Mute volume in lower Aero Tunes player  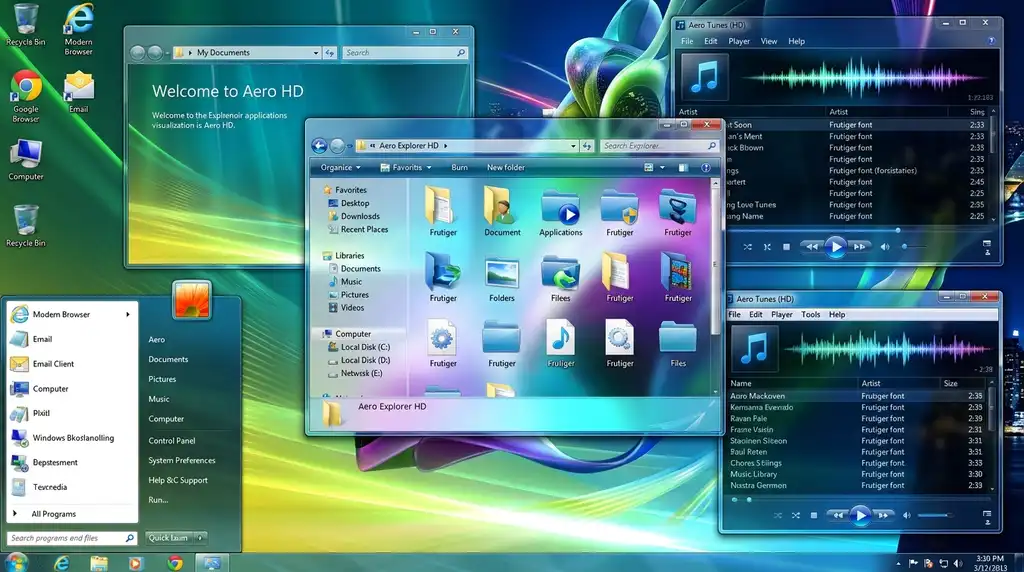(906, 515)
